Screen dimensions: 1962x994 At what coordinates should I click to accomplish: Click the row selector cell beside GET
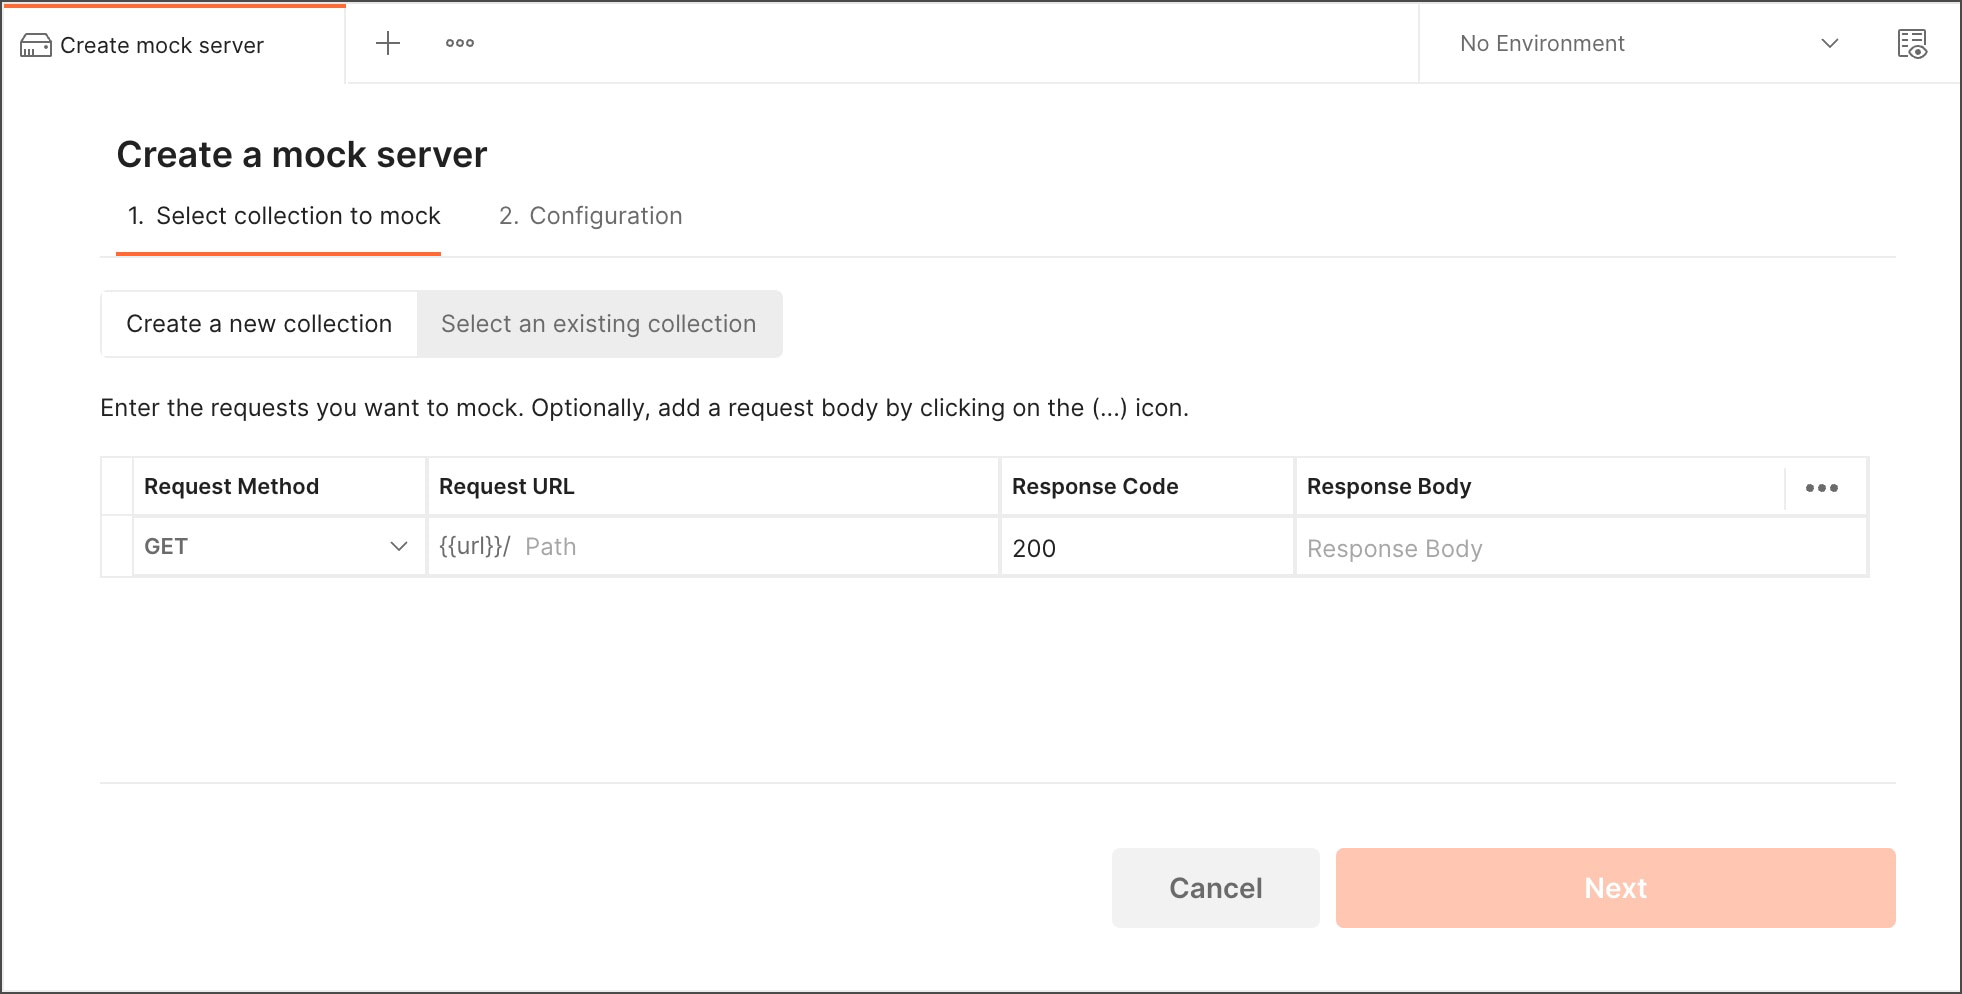pos(117,547)
